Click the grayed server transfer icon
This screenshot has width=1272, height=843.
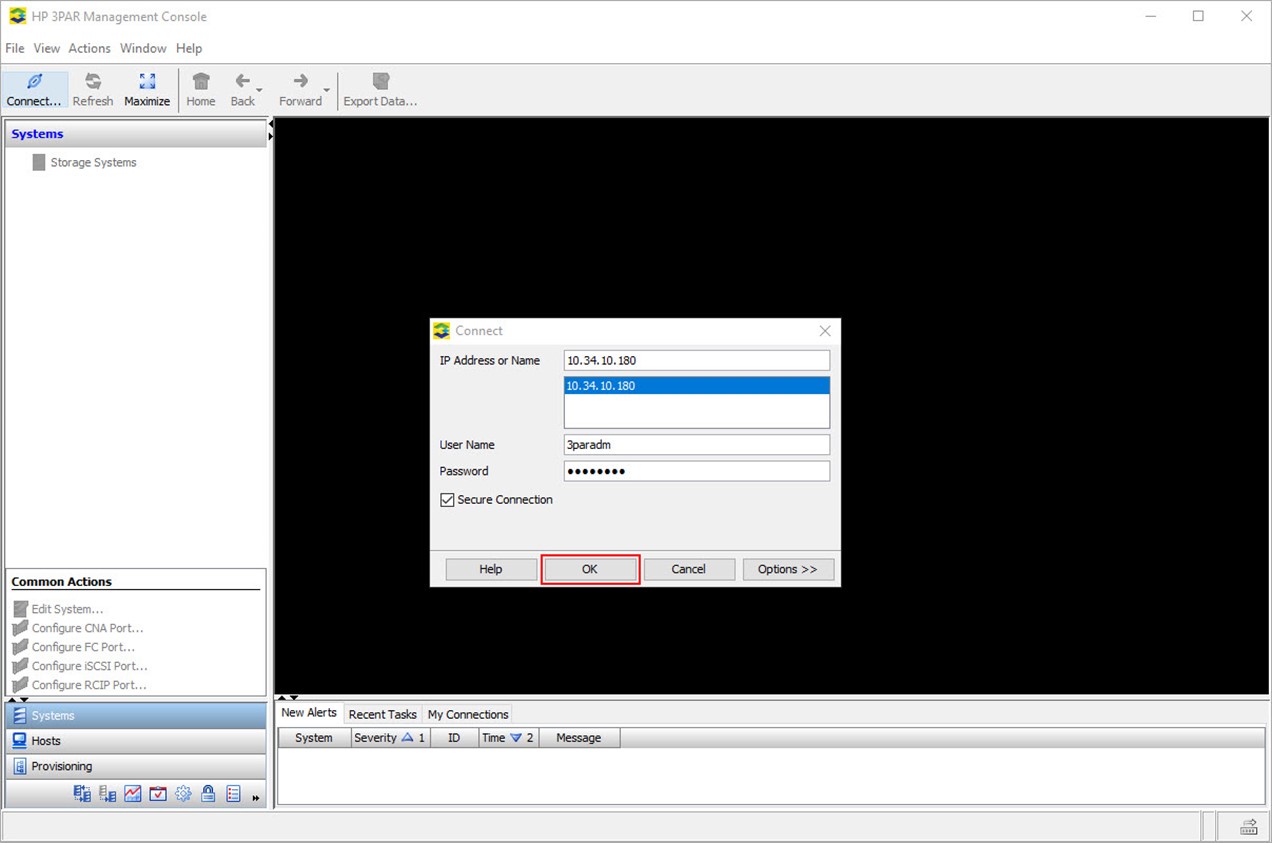pyautogui.click(x=107, y=794)
